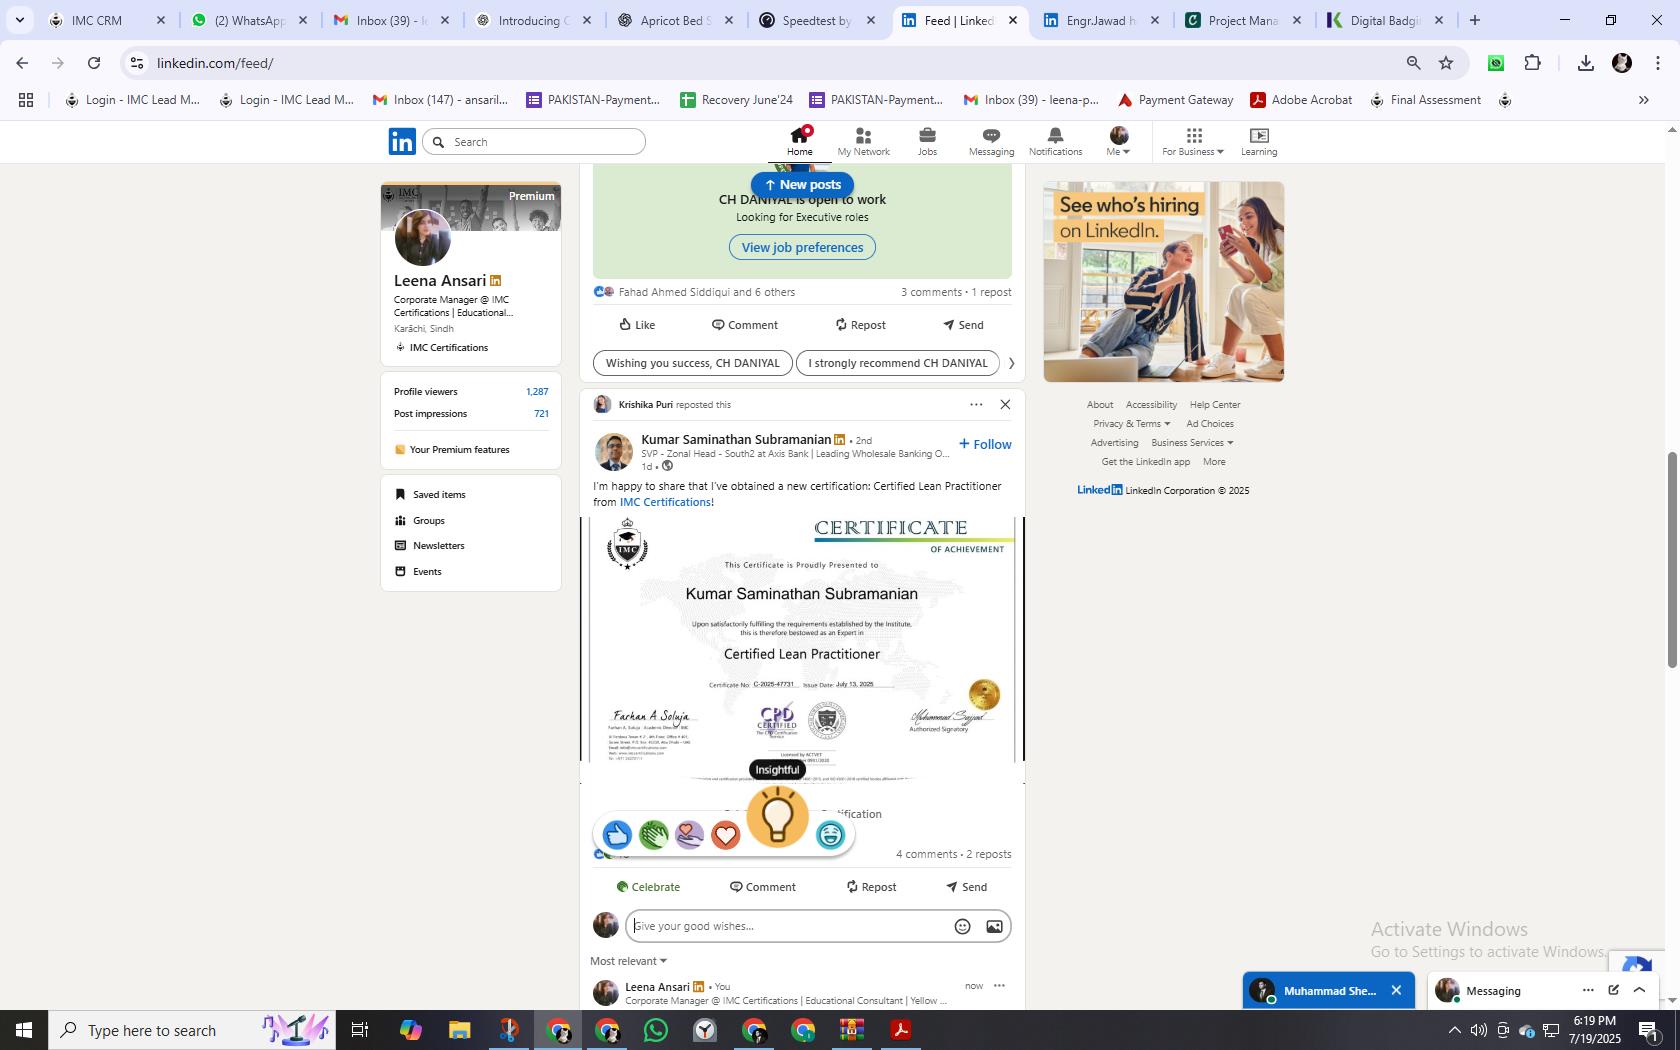Select the Love heart reaction
The width and height of the screenshot is (1680, 1050).
click(725, 835)
